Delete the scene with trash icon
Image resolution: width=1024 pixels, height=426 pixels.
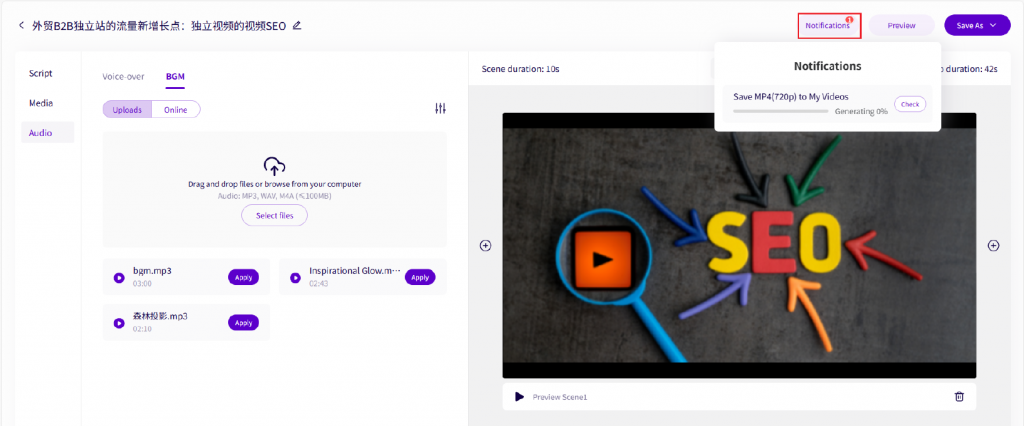(x=959, y=396)
